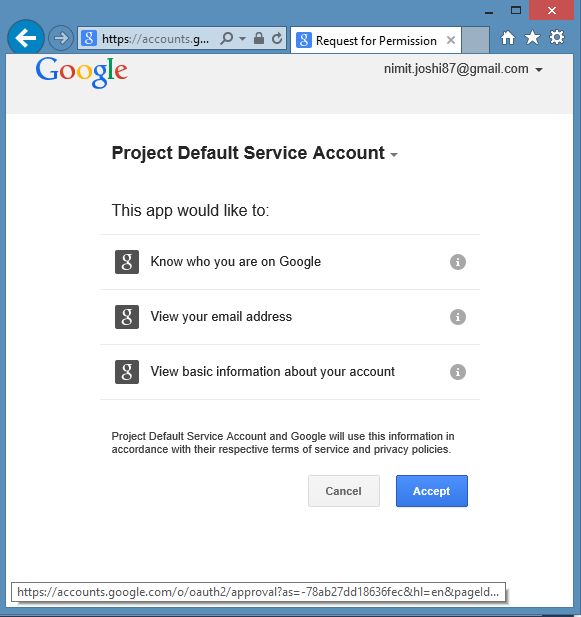Click the search magnifier in address bar
The height and width of the screenshot is (617, 581).
point(227,39)
